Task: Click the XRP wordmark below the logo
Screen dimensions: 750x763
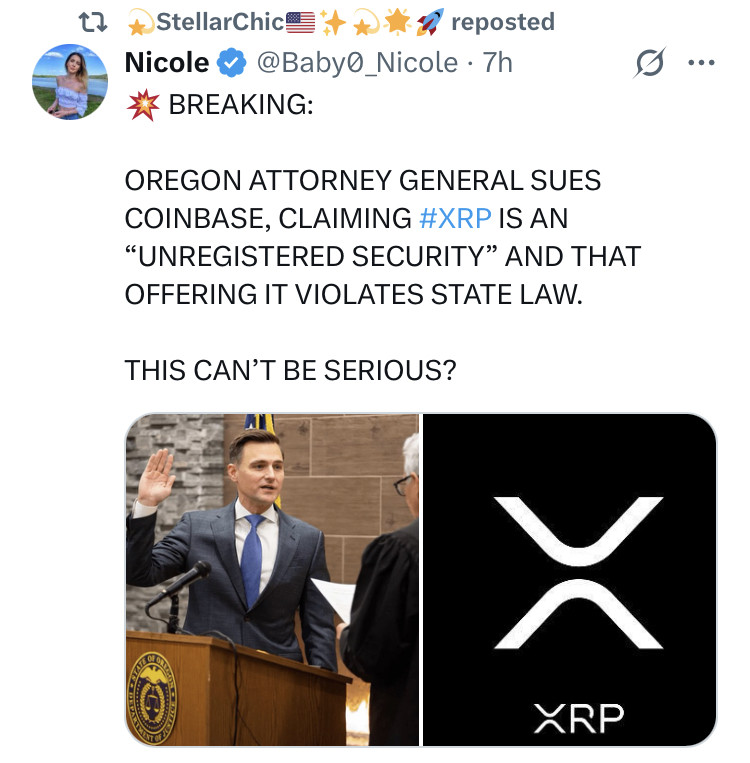Action: pos(579,716)
